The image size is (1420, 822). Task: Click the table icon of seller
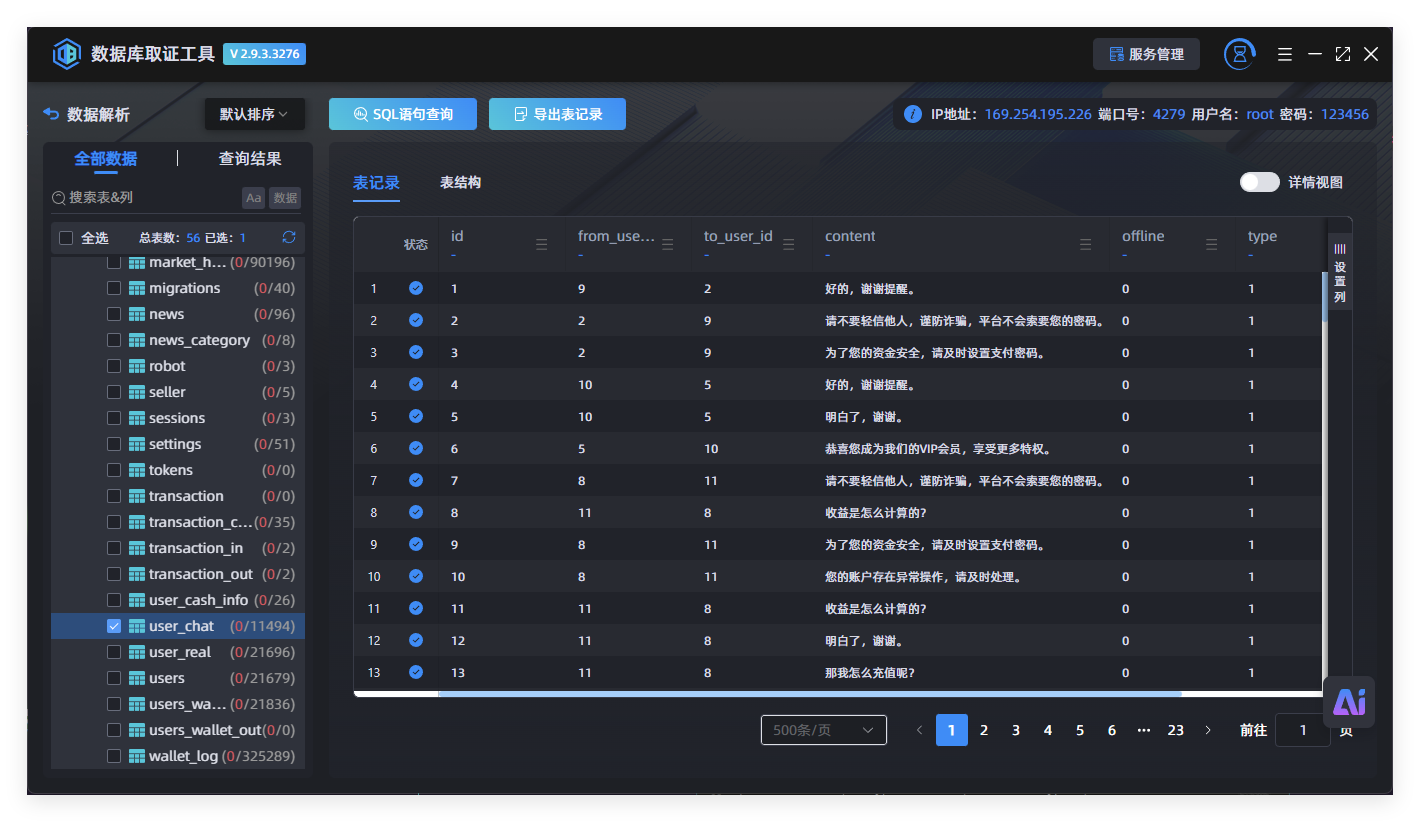tap(137, 392)
